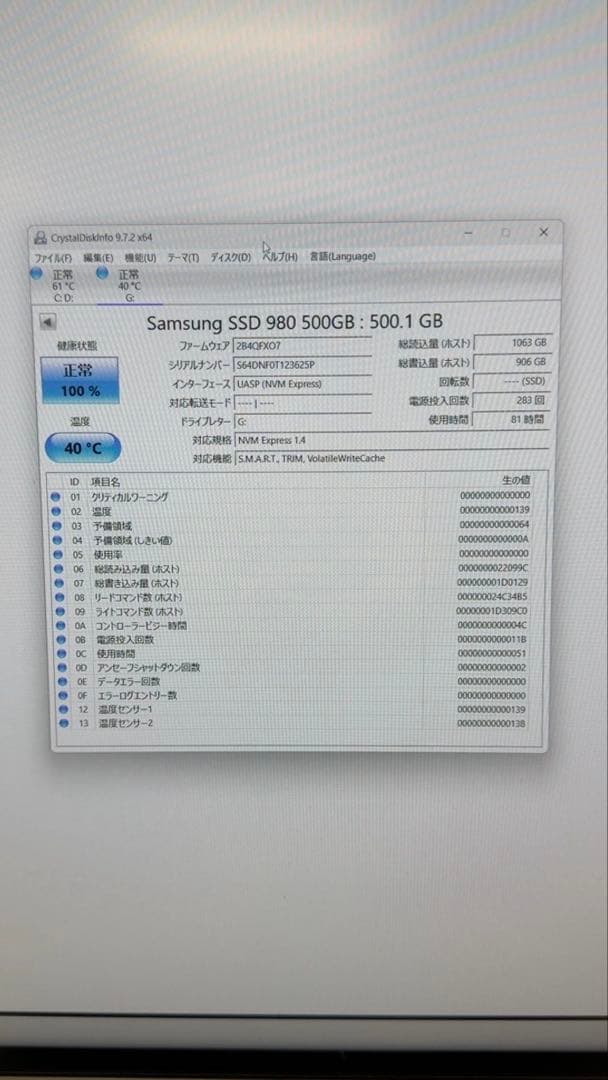Click the status dot for ID 03 予備領域
This screenshot has height=1080, width=608.
(x=56, y=526)
